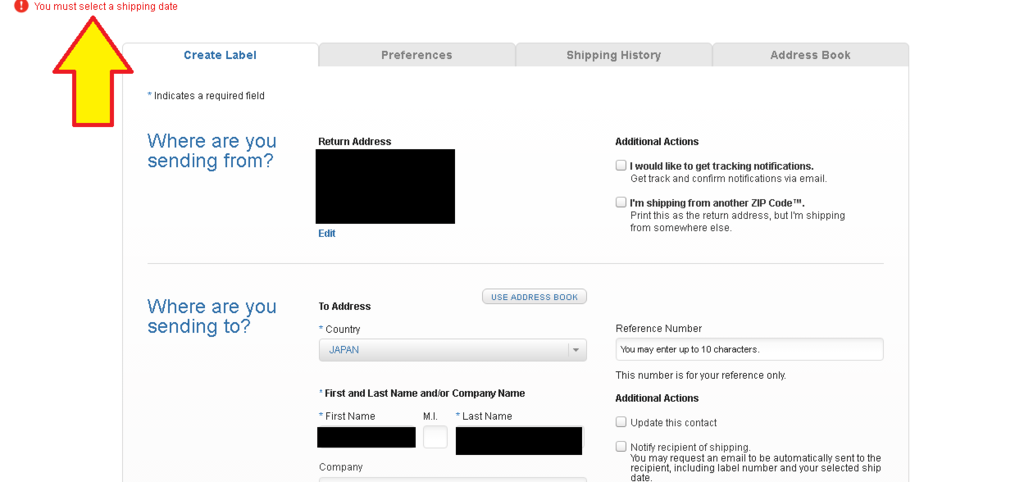Tick the Update this contact checkbox
This screenshot has height=482, width=1024.
pyautogui.click(x=621, y=422)
